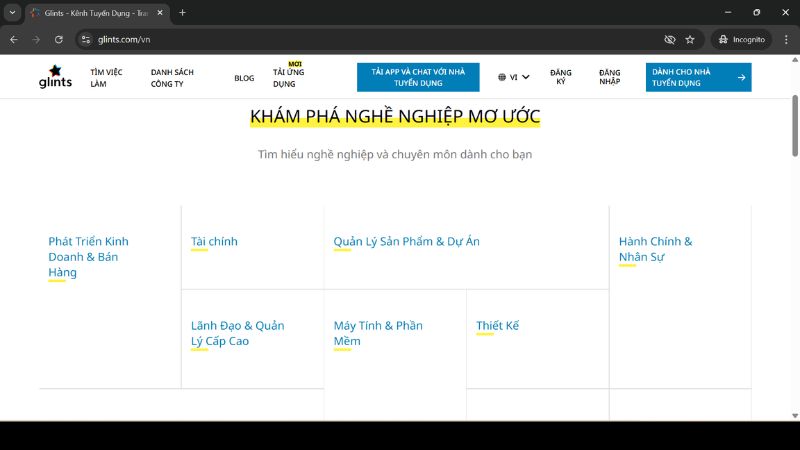Open Máy Tính & Phần Mềm category

[378, 333]
